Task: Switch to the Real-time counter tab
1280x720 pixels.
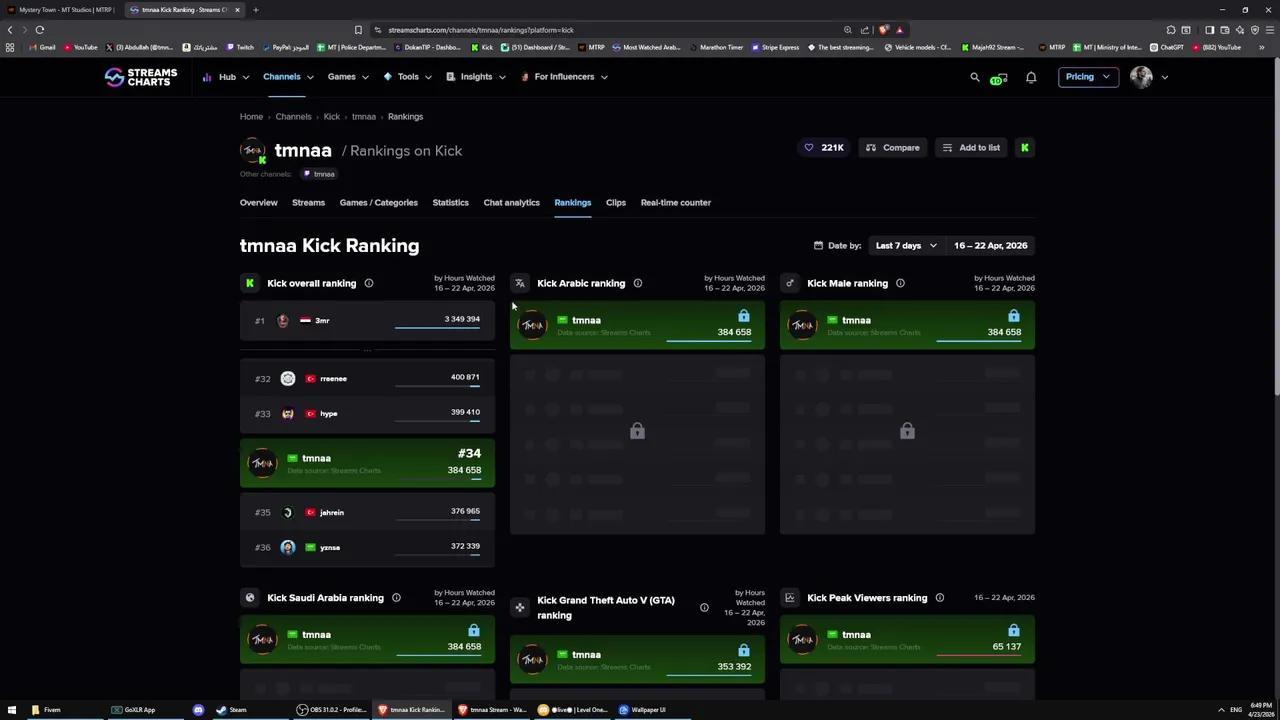Action: pos(675,203)
